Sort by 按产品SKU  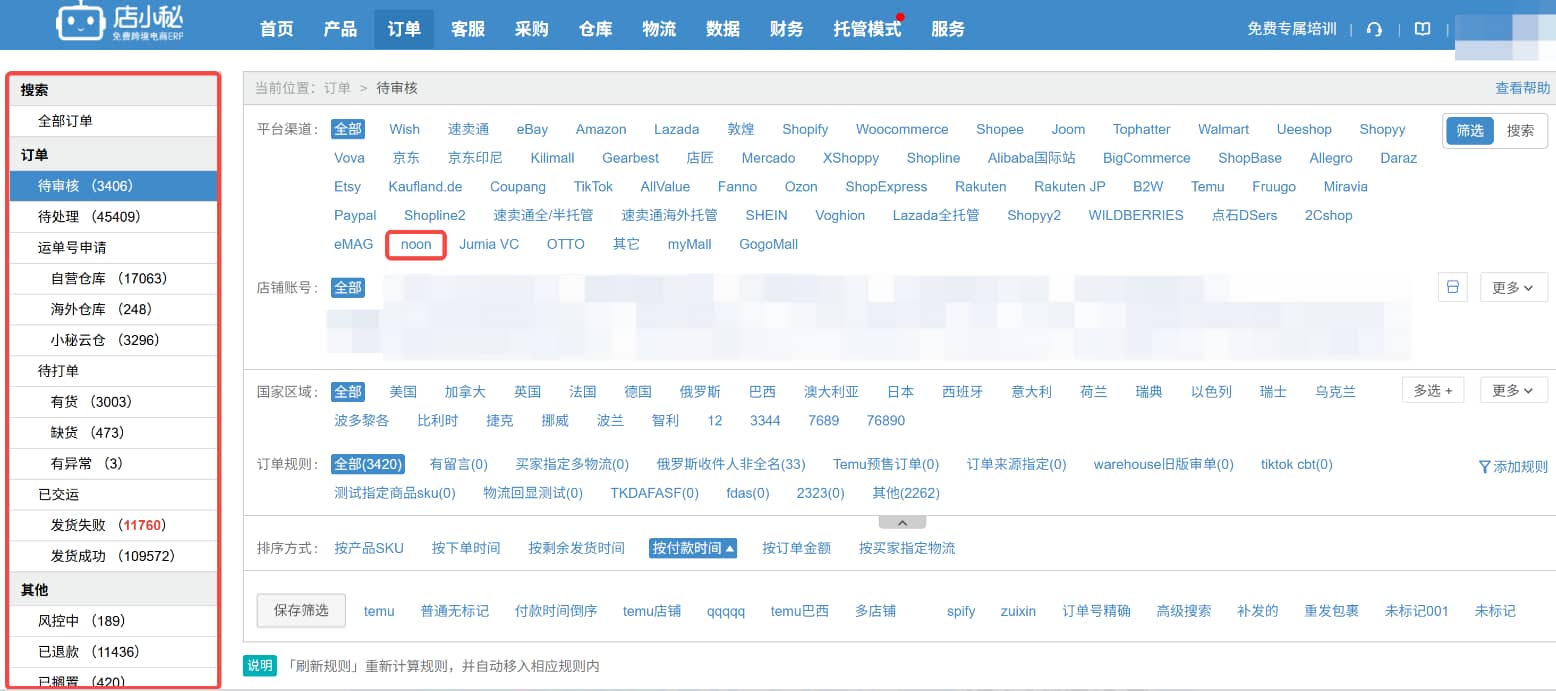[369, 548]
